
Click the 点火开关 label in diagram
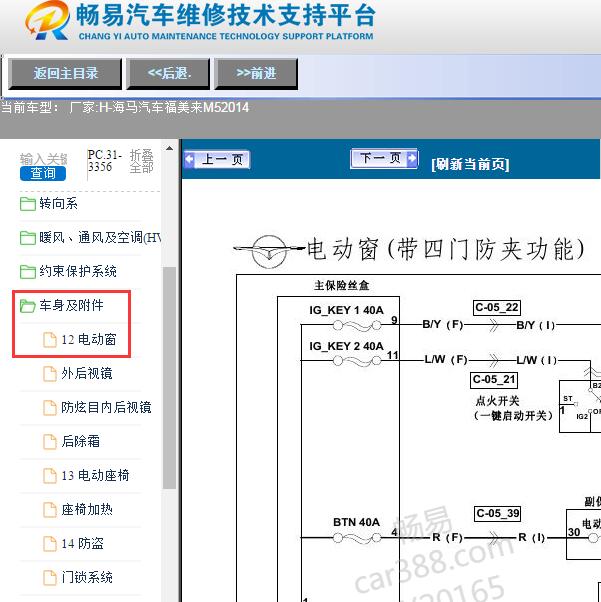pyautogui.click(x=497, y=401)
